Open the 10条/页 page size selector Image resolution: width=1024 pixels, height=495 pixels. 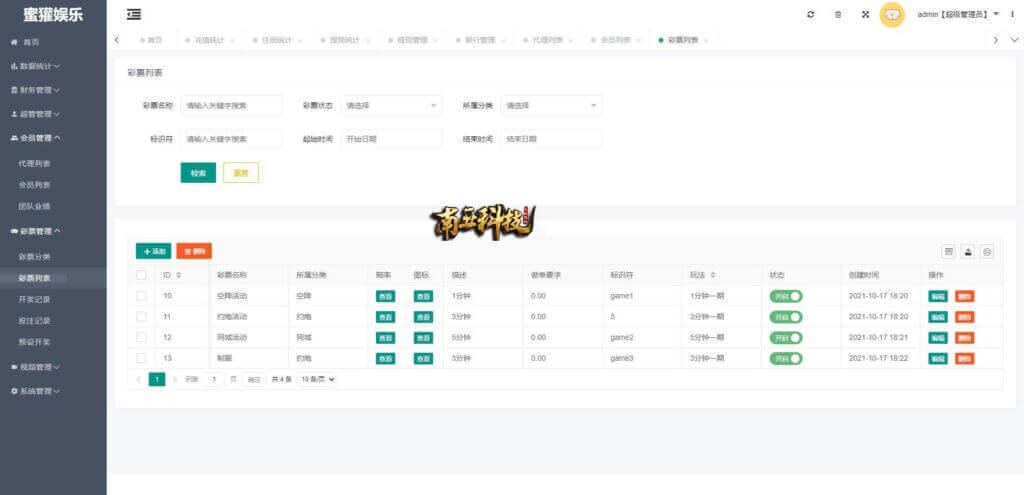(x=318, y=379)
